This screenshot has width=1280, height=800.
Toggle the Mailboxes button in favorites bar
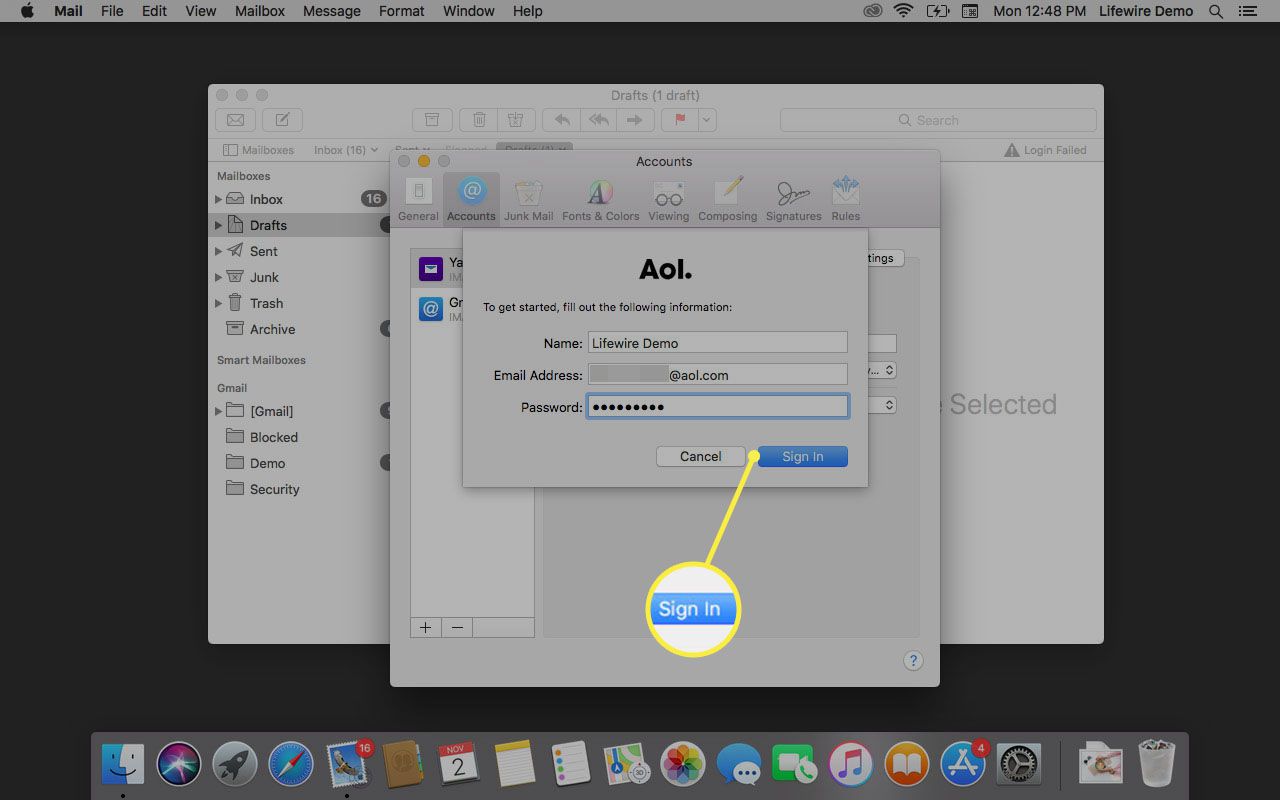[x=258, y=150]
